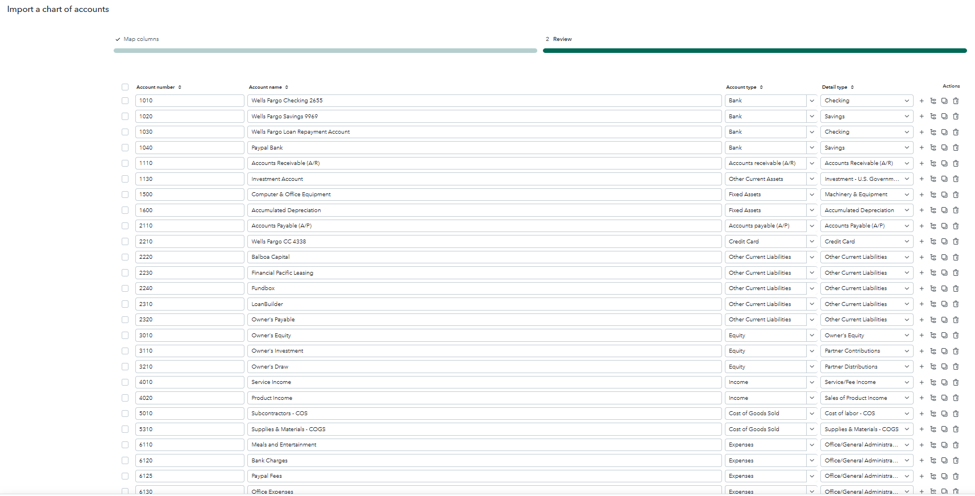
Task: Sort by Account name column
Action: coord(286,88)
